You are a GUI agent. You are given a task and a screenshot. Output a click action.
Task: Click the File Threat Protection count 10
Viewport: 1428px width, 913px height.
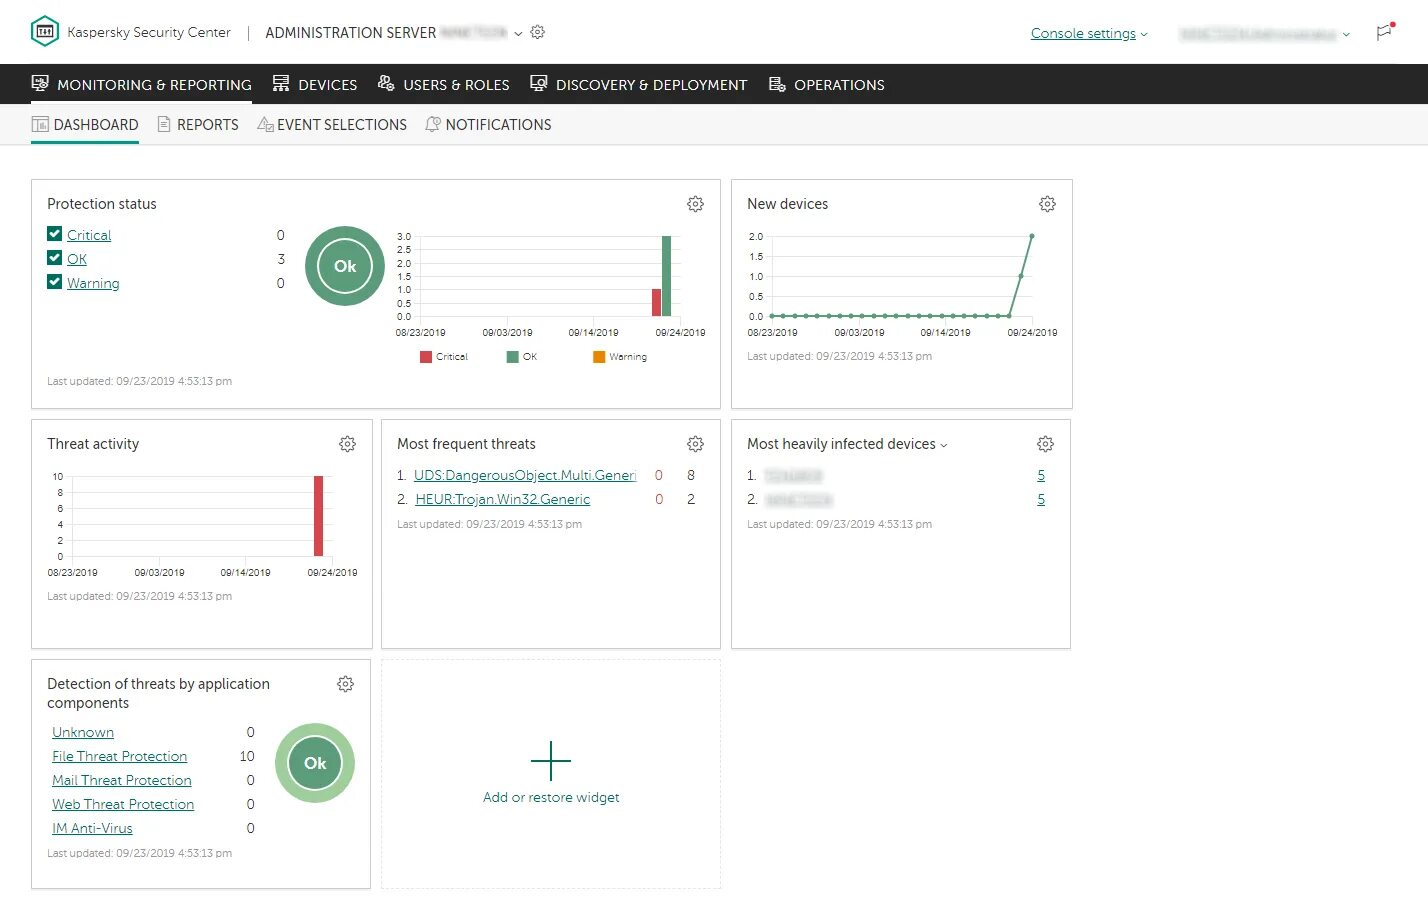tap(247, 756)
